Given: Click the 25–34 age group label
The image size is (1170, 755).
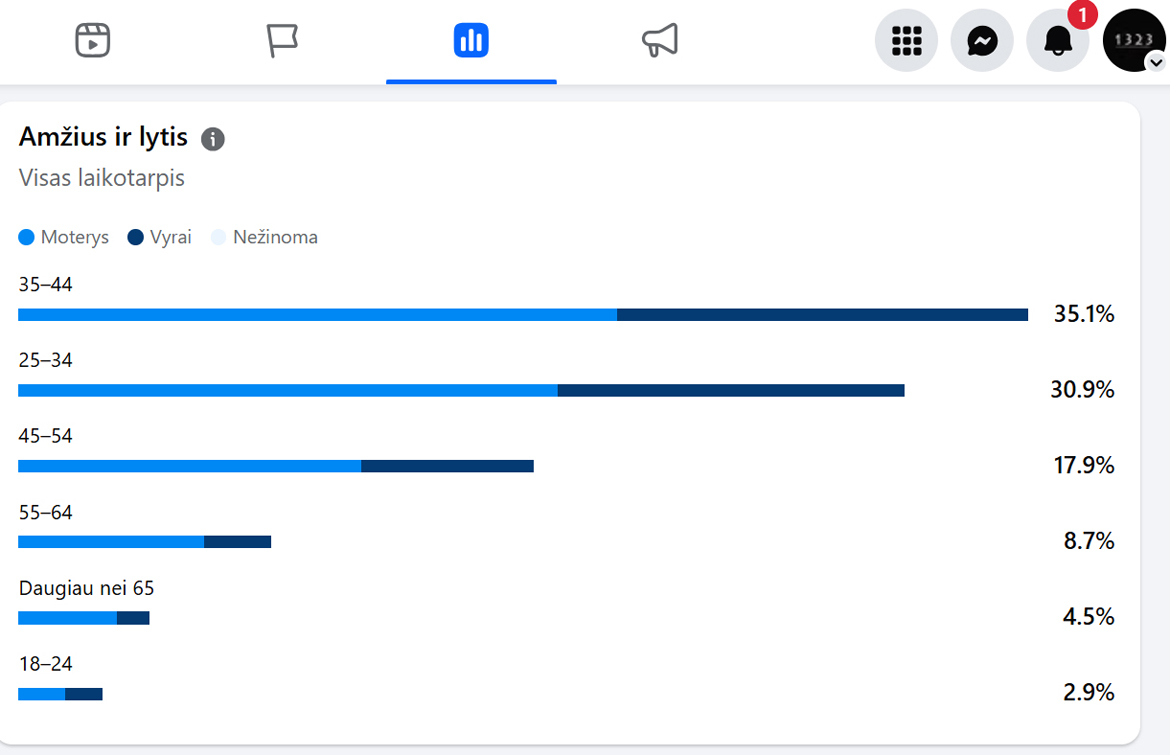Looking at the screenshot, I should coord(46,360).
